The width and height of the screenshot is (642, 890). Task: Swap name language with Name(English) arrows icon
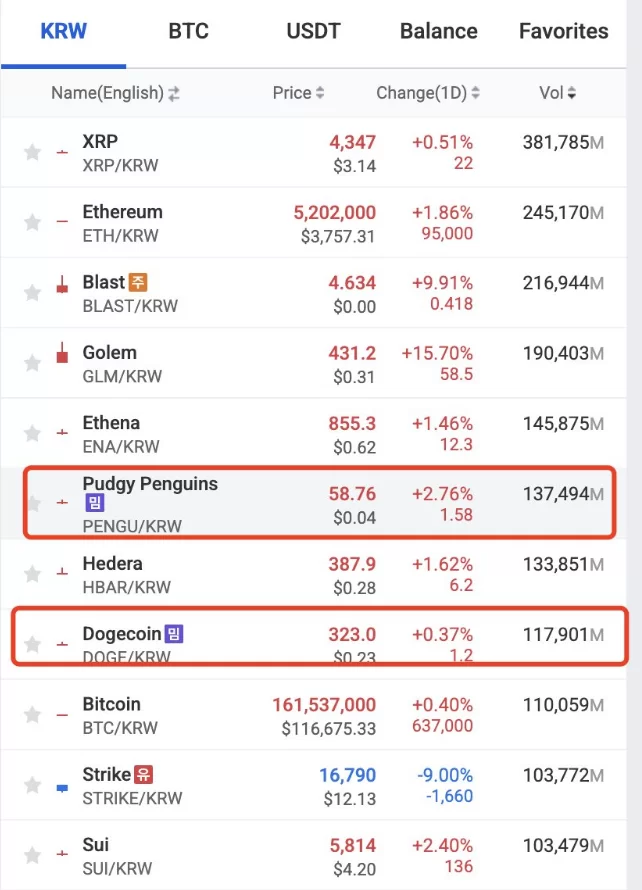click(x=174, y=94)
